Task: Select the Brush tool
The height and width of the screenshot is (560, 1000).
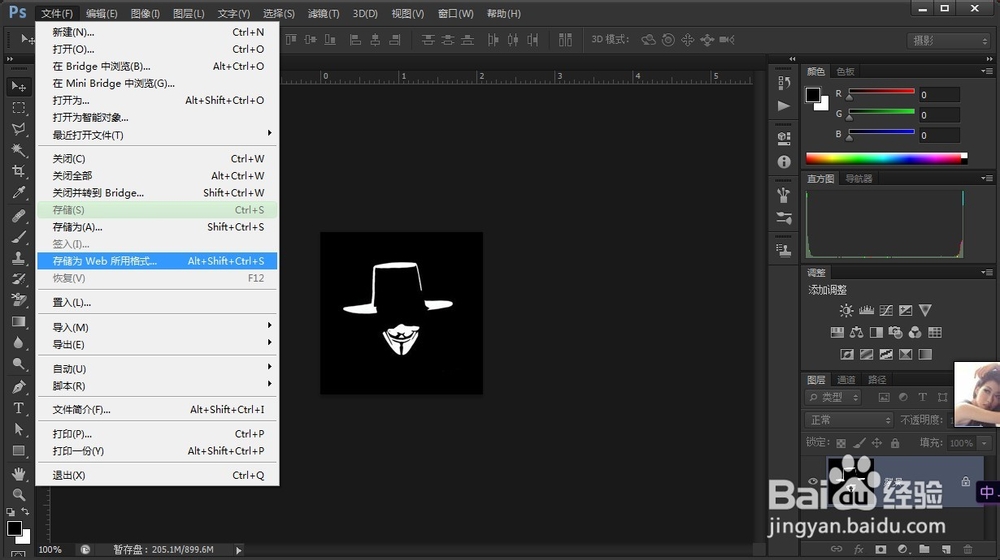Action: click(18, 237)
